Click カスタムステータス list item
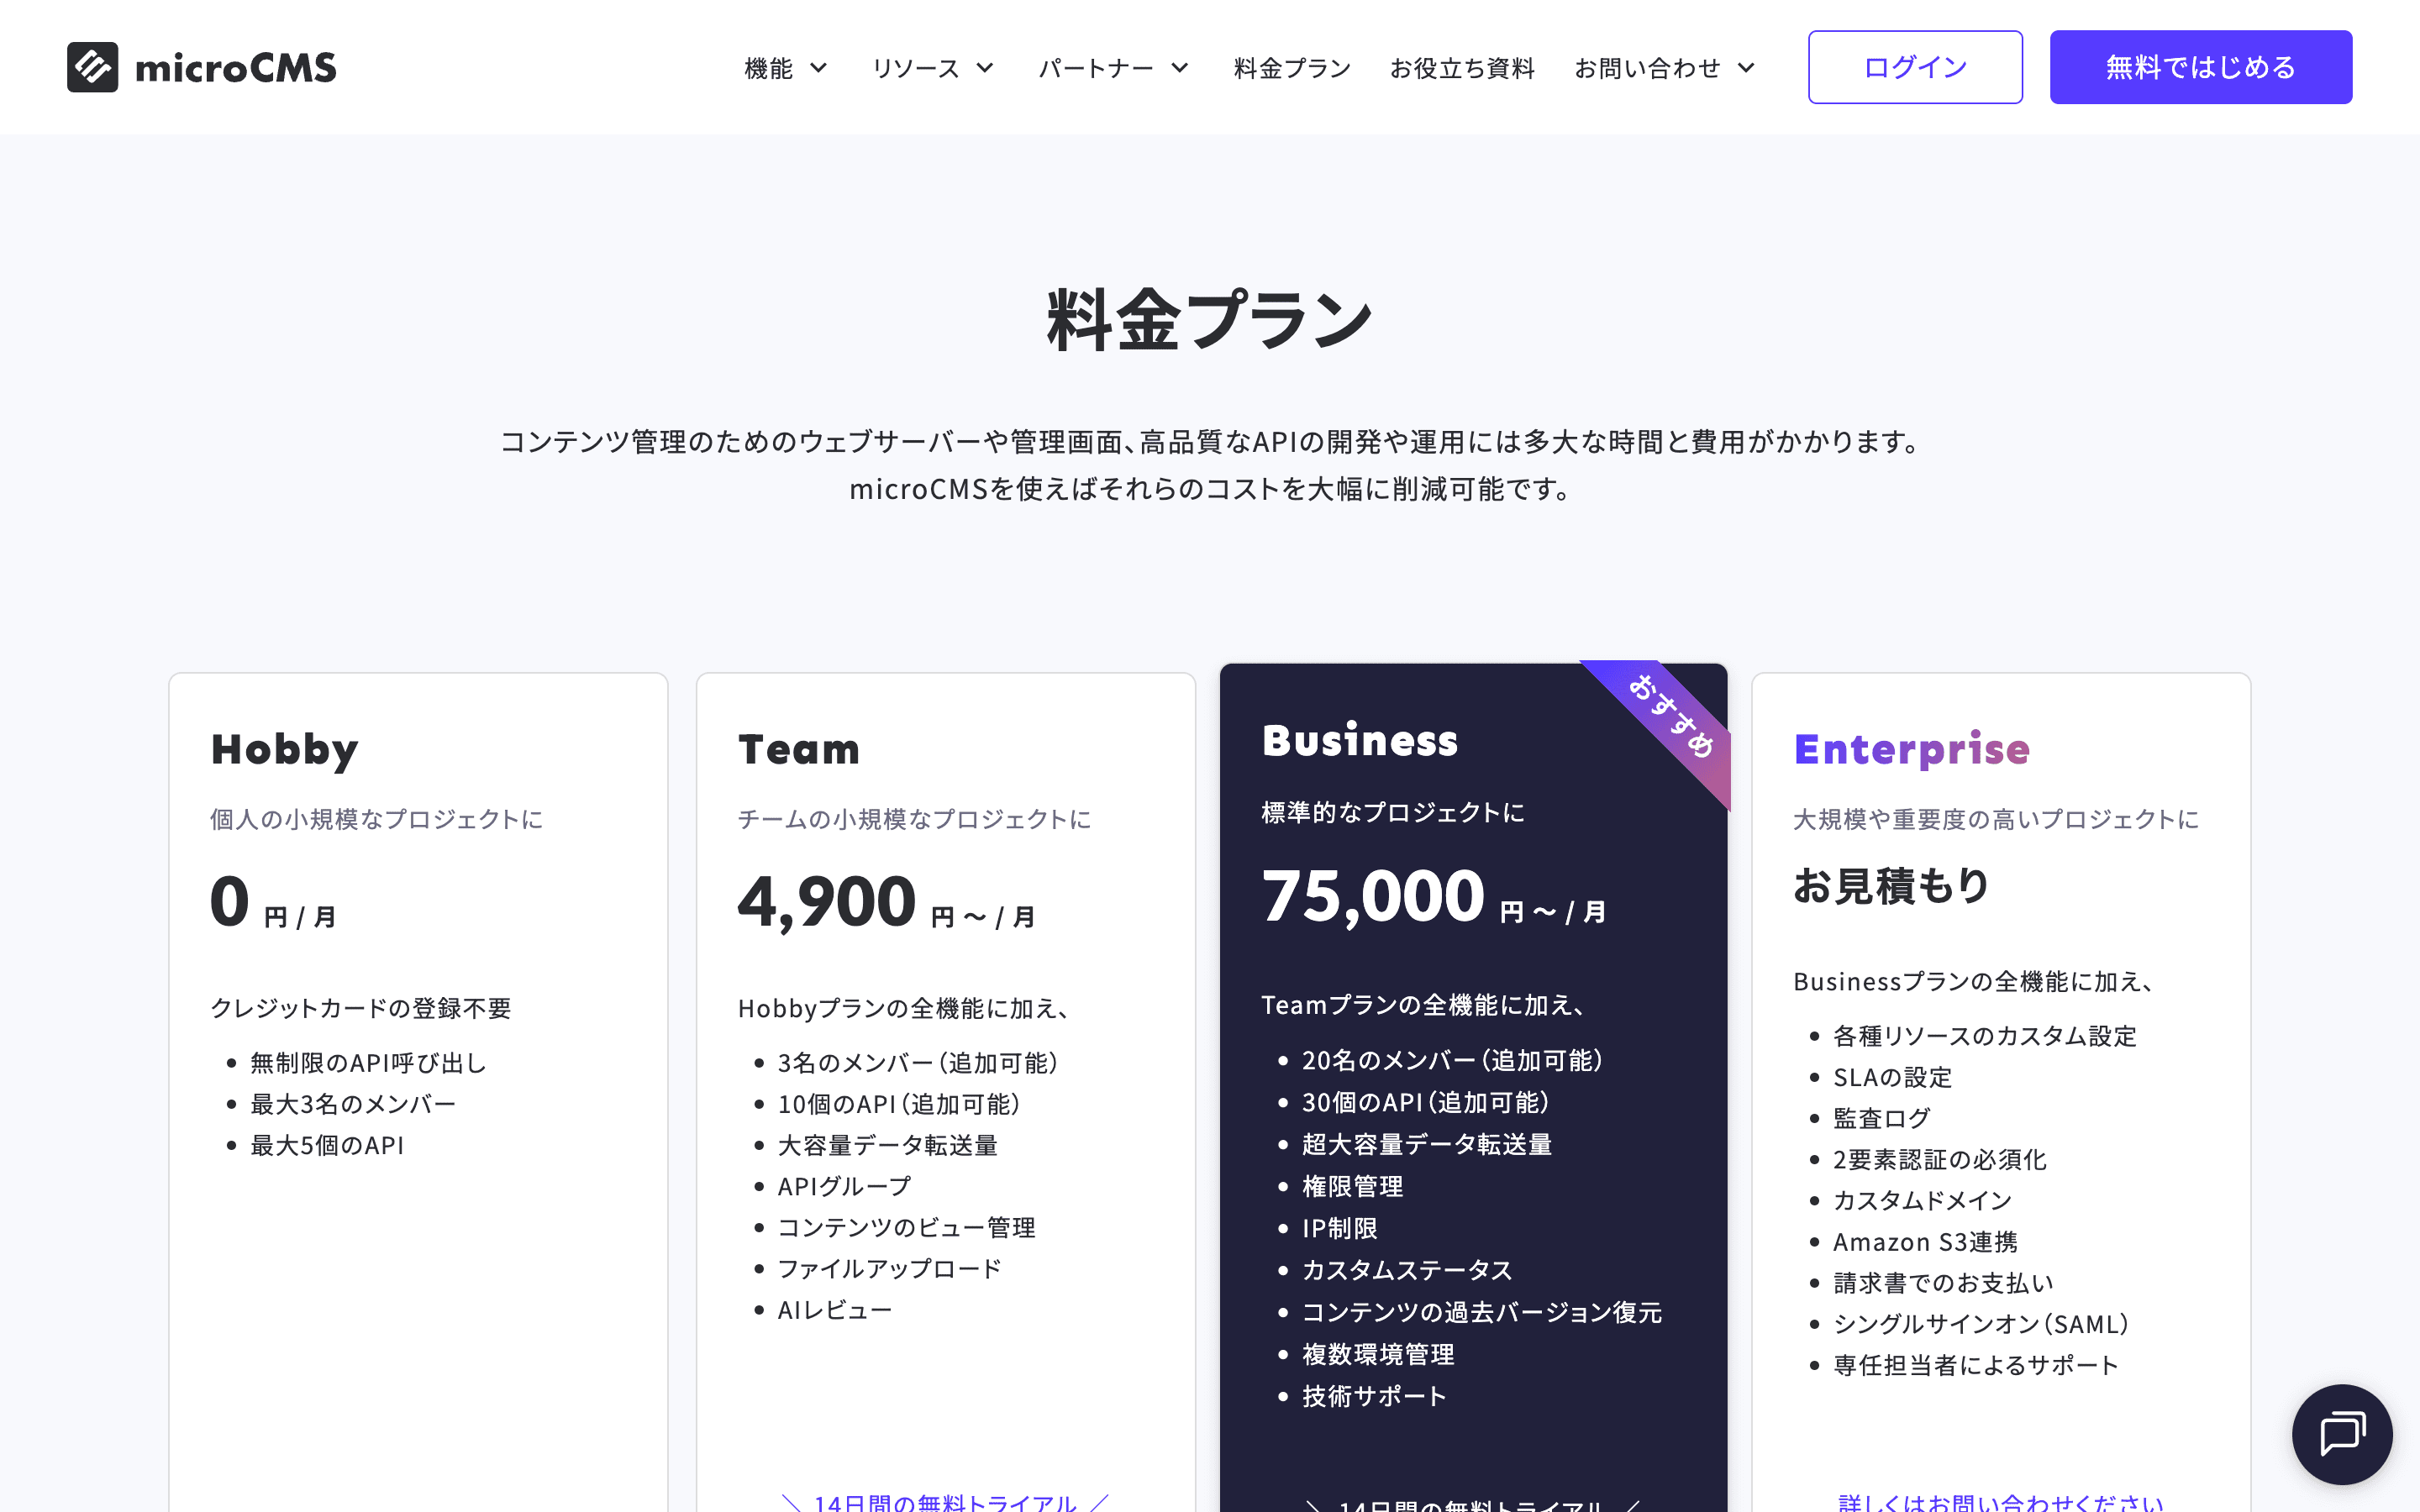Image resolution: width=2420 pixels, height=1512 pixels. coord(1407,1270)
